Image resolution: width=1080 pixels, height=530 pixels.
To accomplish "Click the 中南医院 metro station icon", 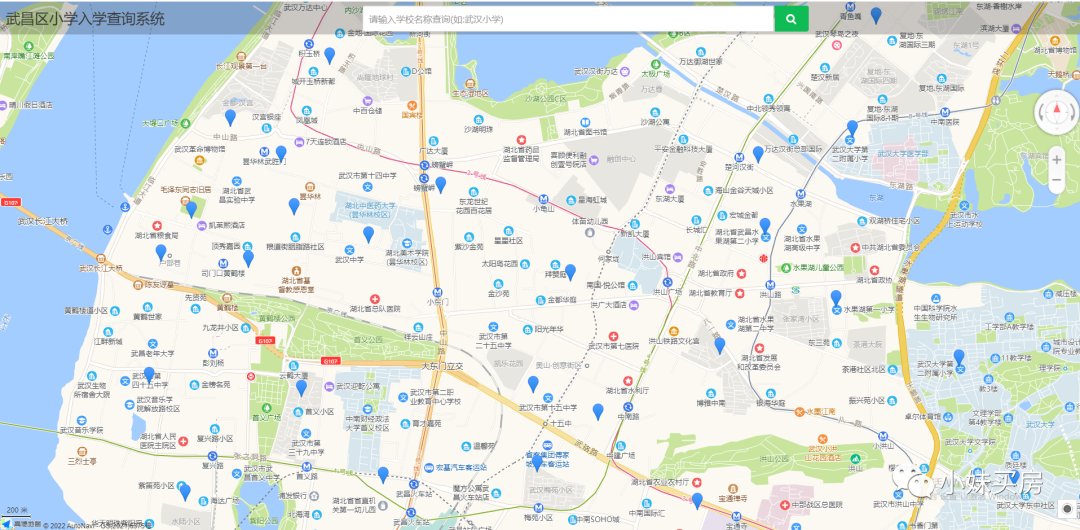I will 945,112.
